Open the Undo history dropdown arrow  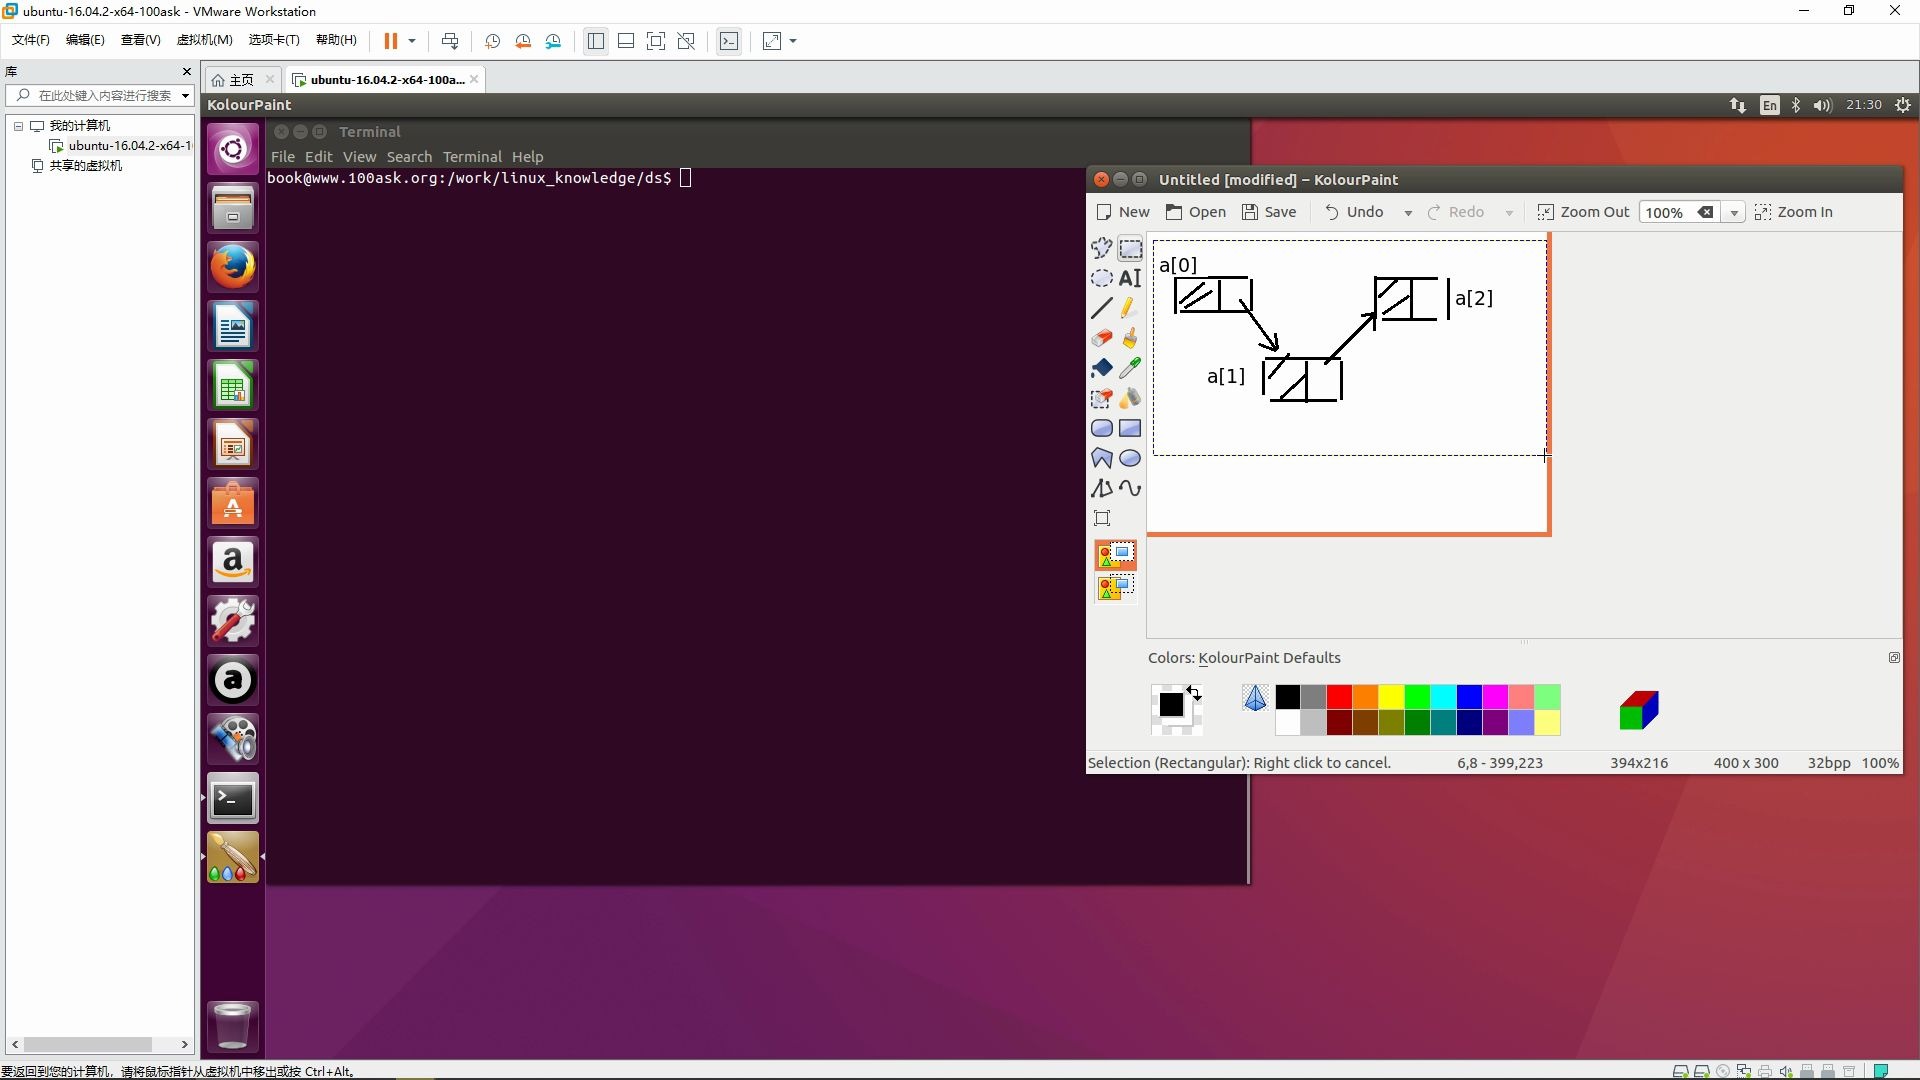tap(1408, 213)
